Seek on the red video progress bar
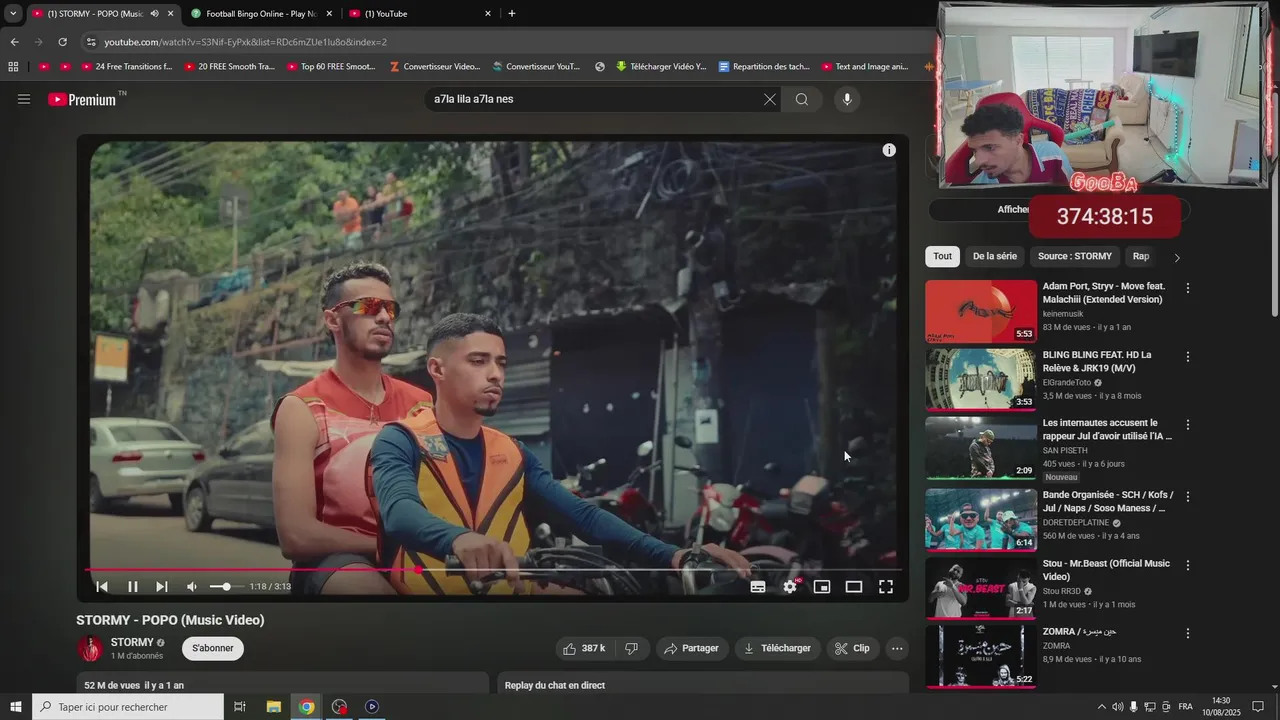The image size is (1280, 720). 495,570
